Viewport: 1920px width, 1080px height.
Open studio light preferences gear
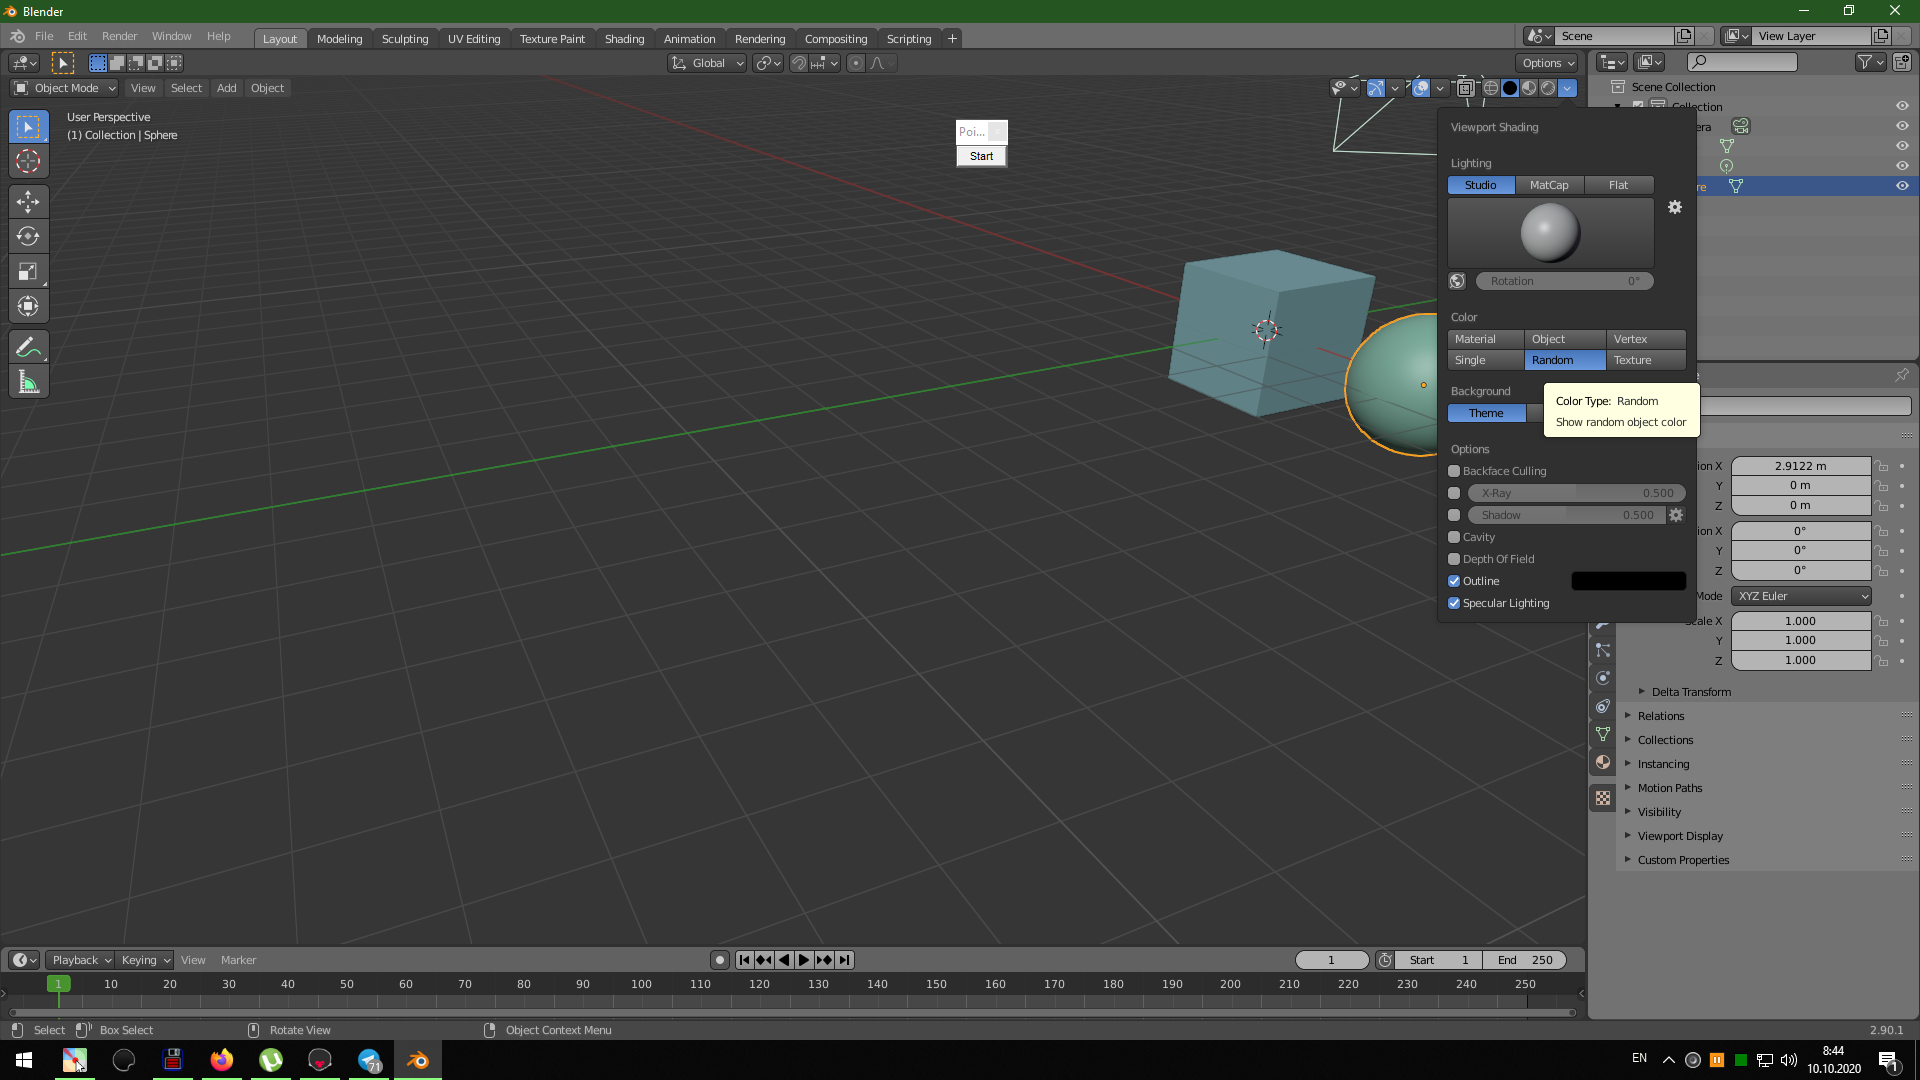(x=1675, y=207)
